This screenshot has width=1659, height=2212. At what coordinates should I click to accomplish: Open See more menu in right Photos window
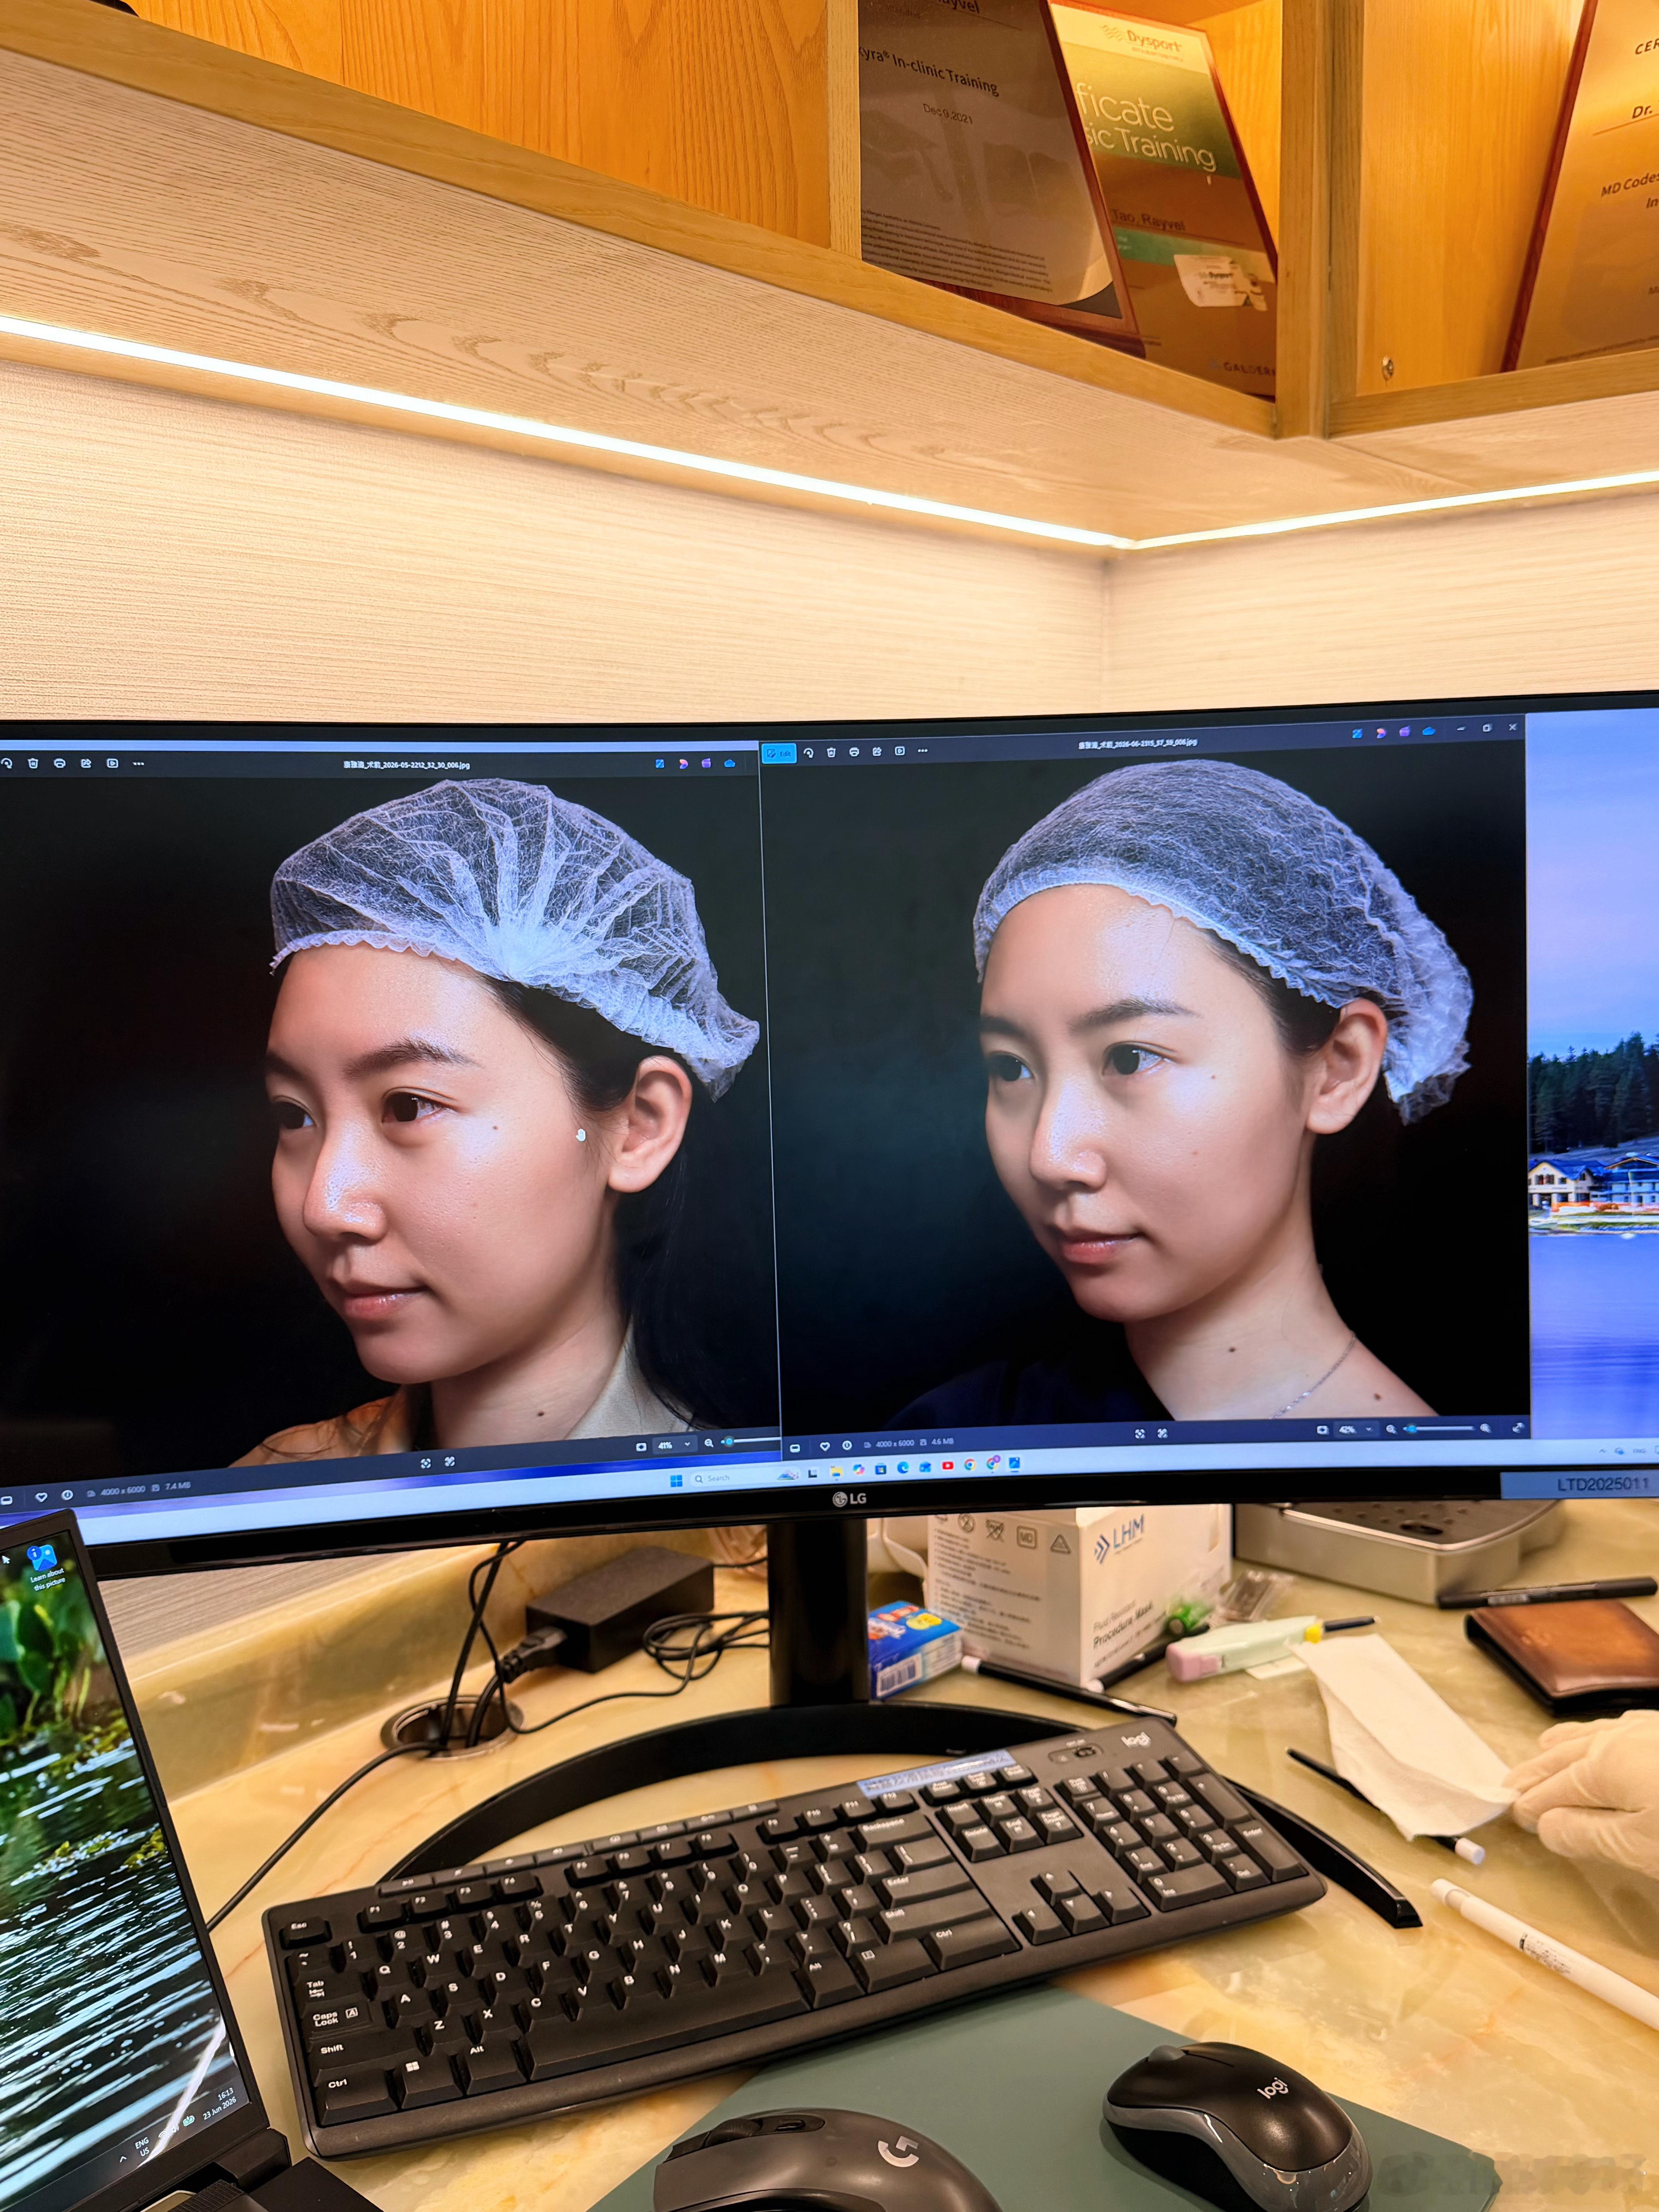pos(923,750)
